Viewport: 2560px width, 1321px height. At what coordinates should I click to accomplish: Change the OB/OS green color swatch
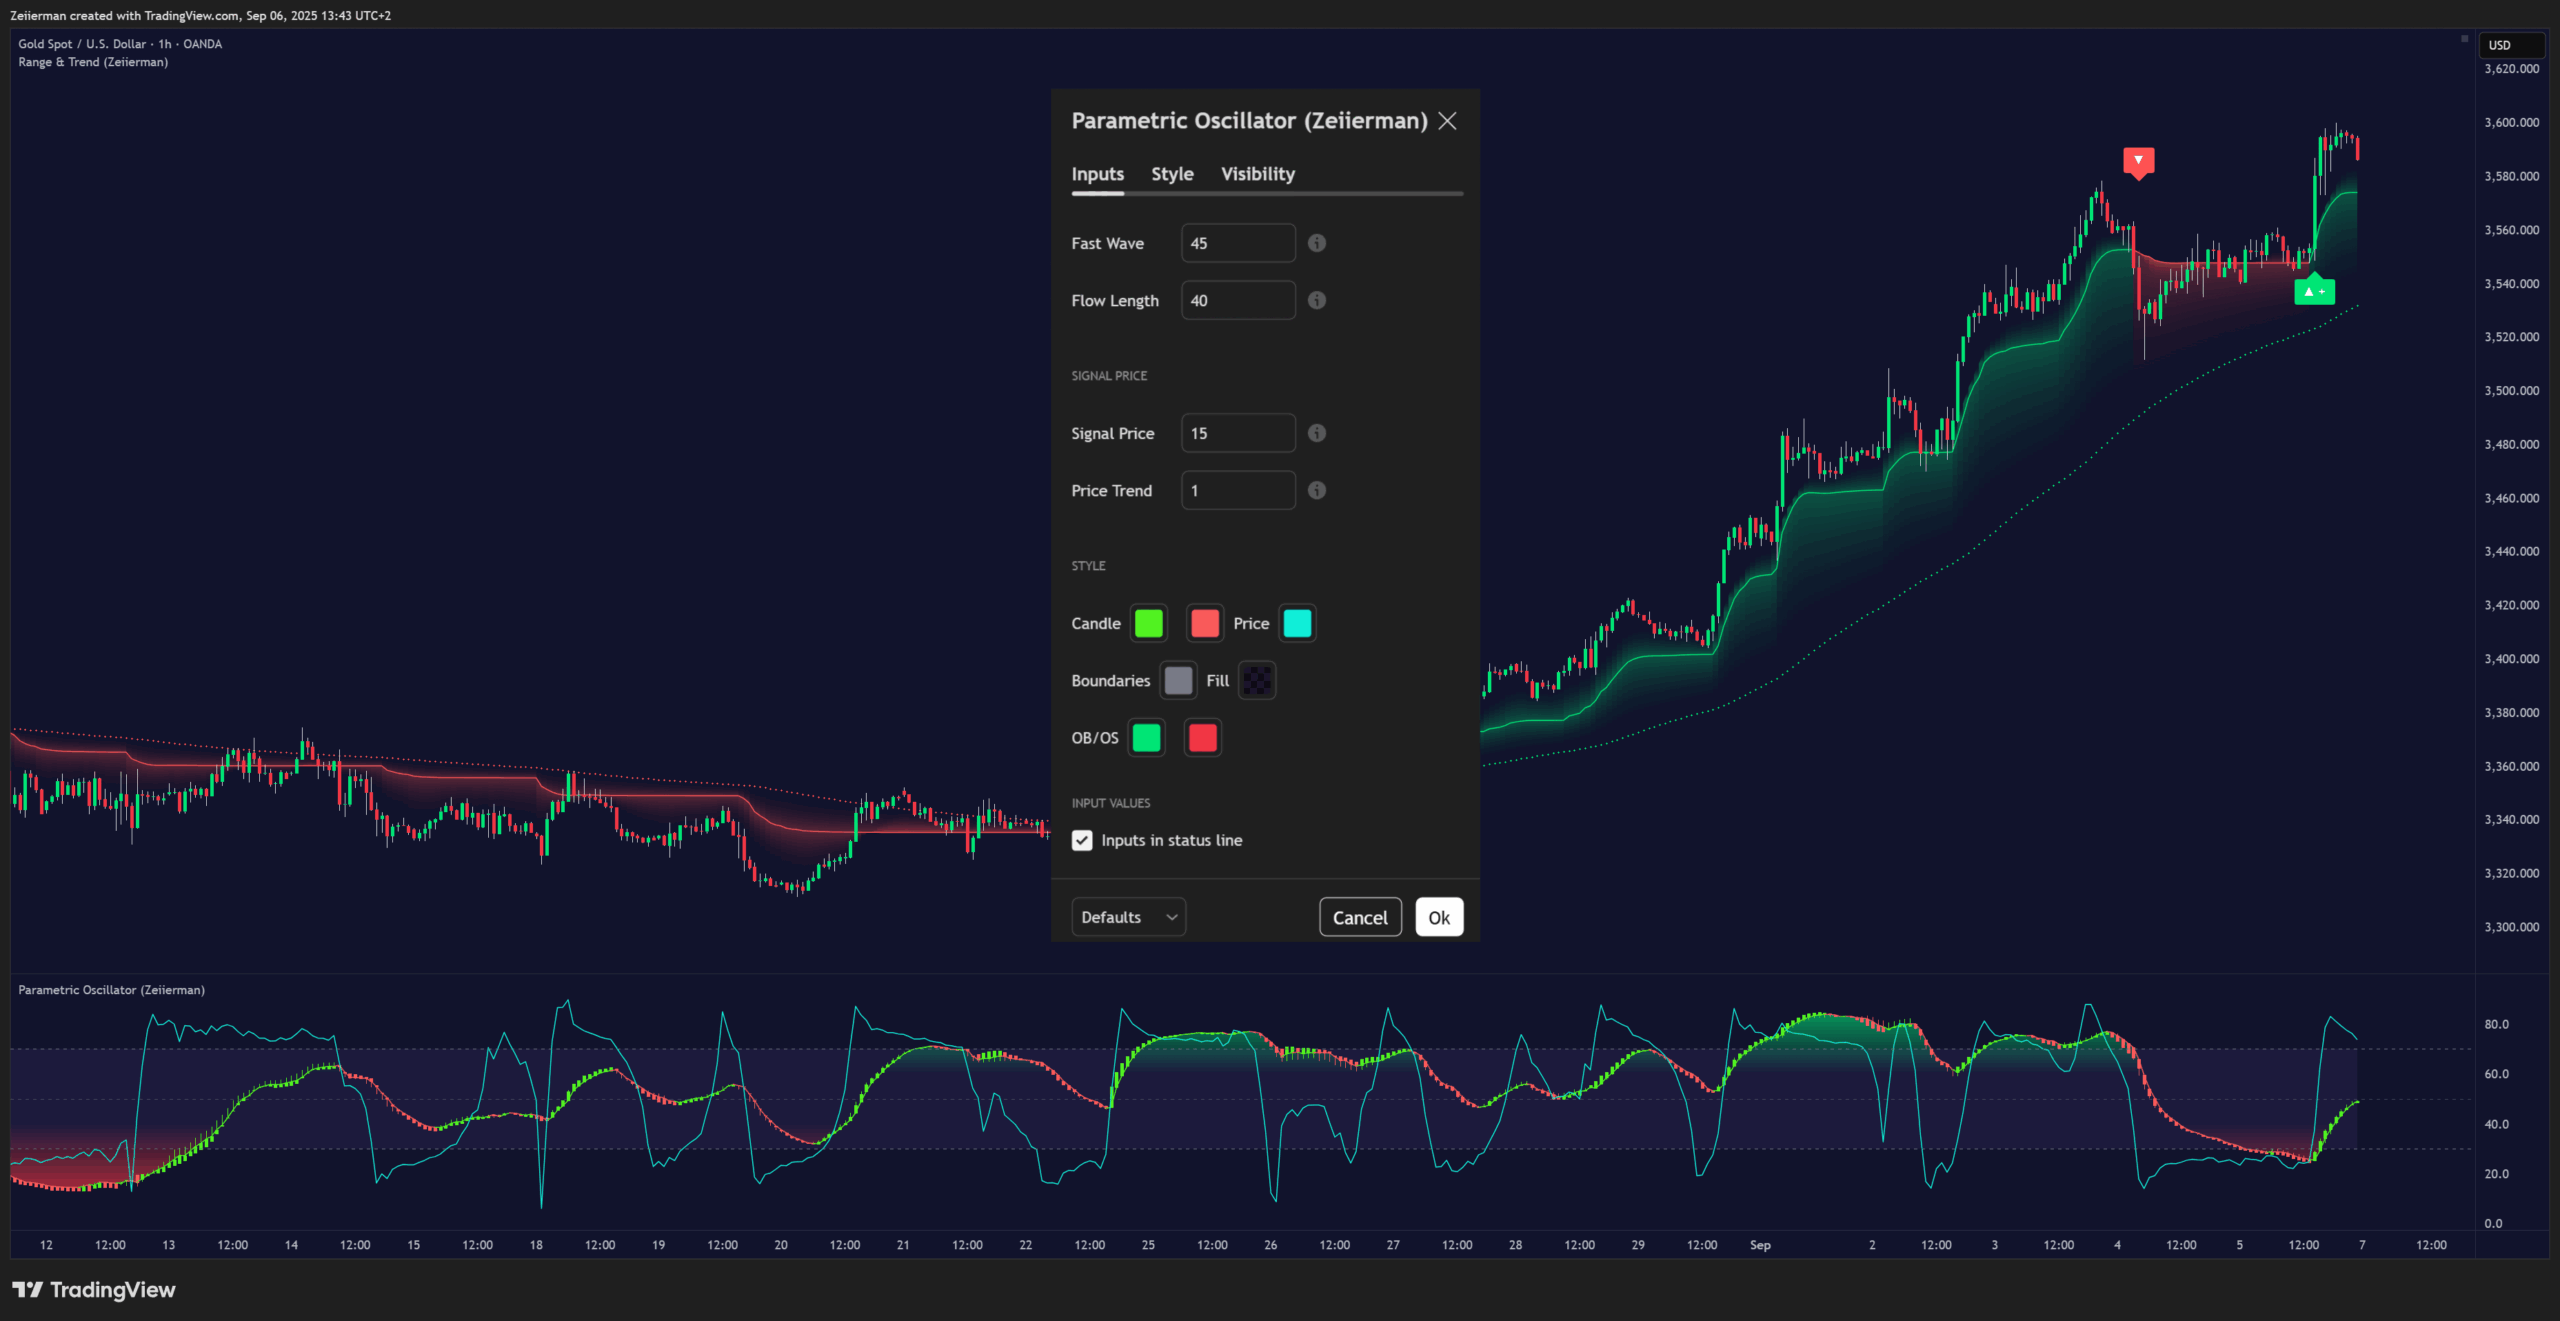(x=1146, y=738)
